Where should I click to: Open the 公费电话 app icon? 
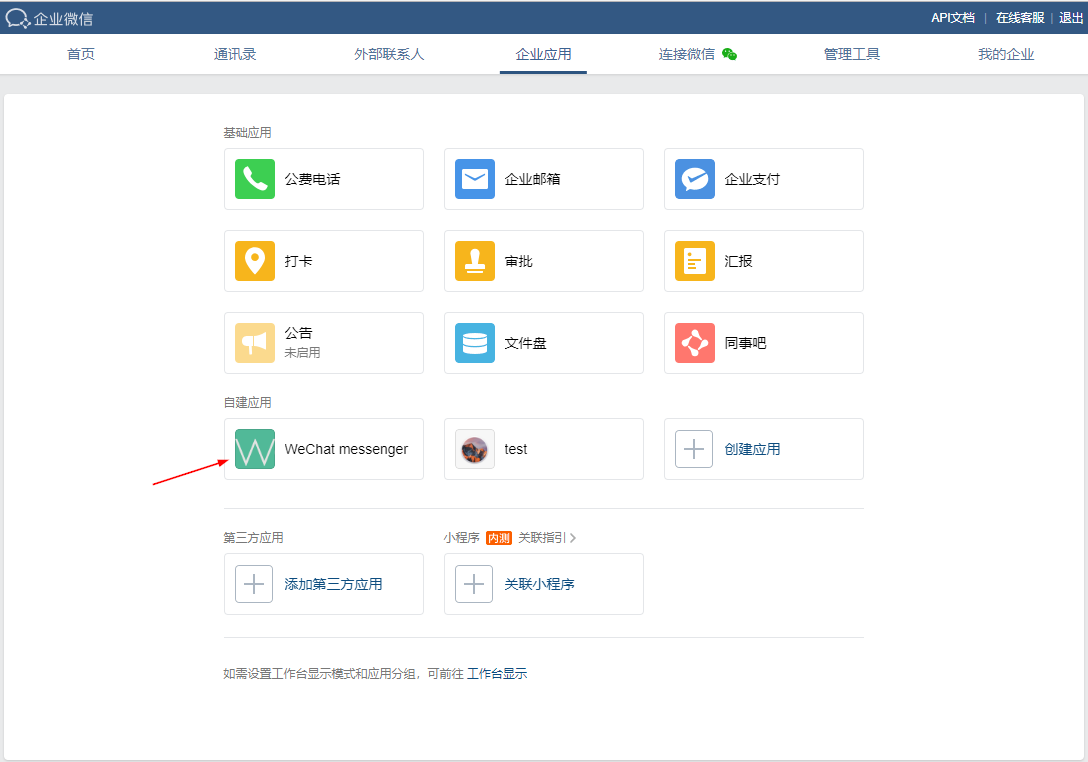pos(324,179)
